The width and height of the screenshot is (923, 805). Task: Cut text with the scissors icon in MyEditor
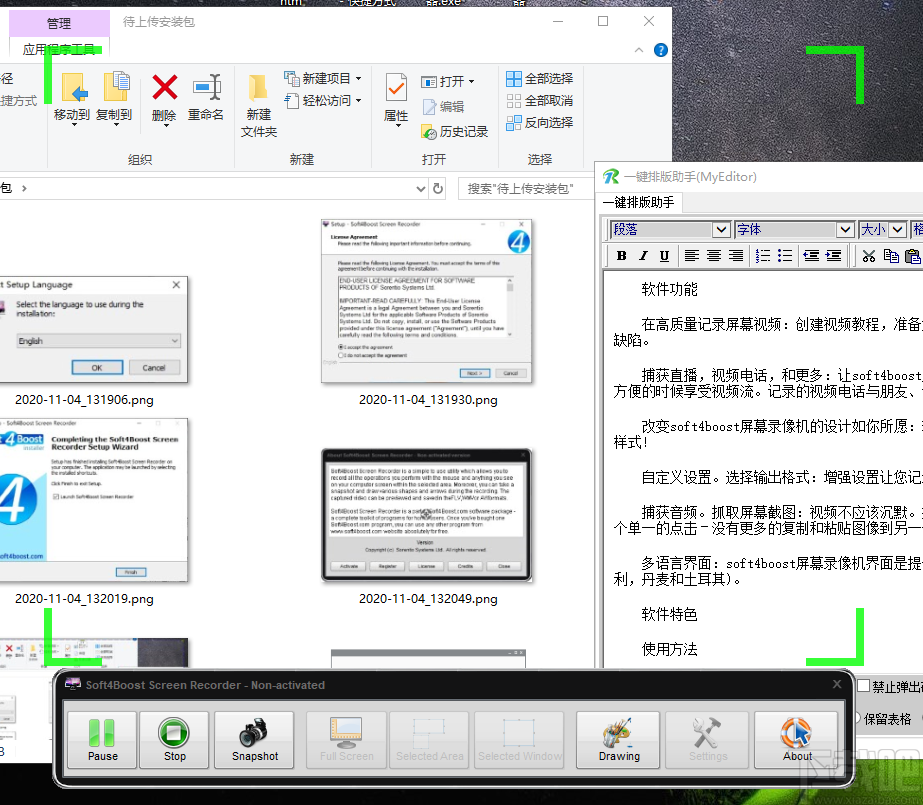tap(869, 256)
